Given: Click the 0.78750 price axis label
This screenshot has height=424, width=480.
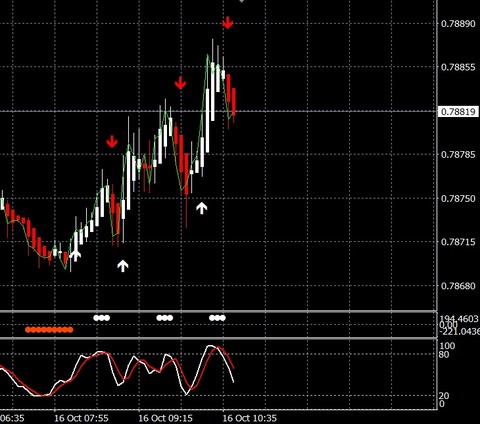Looking at the screenshot, I should tap(458, 198).
